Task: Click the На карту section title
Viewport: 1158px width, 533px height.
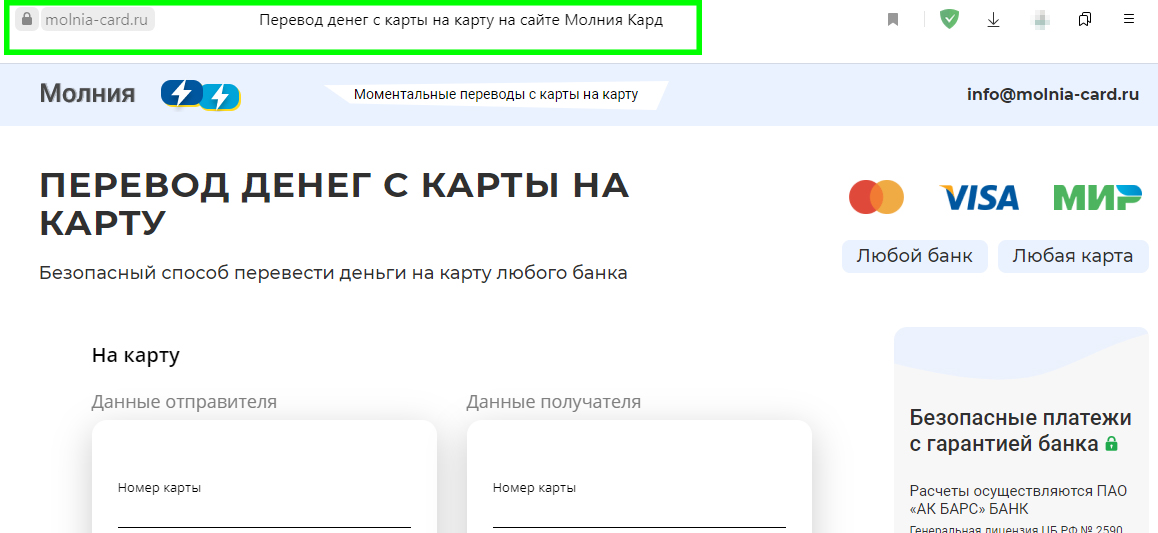Action: point(136,355)
